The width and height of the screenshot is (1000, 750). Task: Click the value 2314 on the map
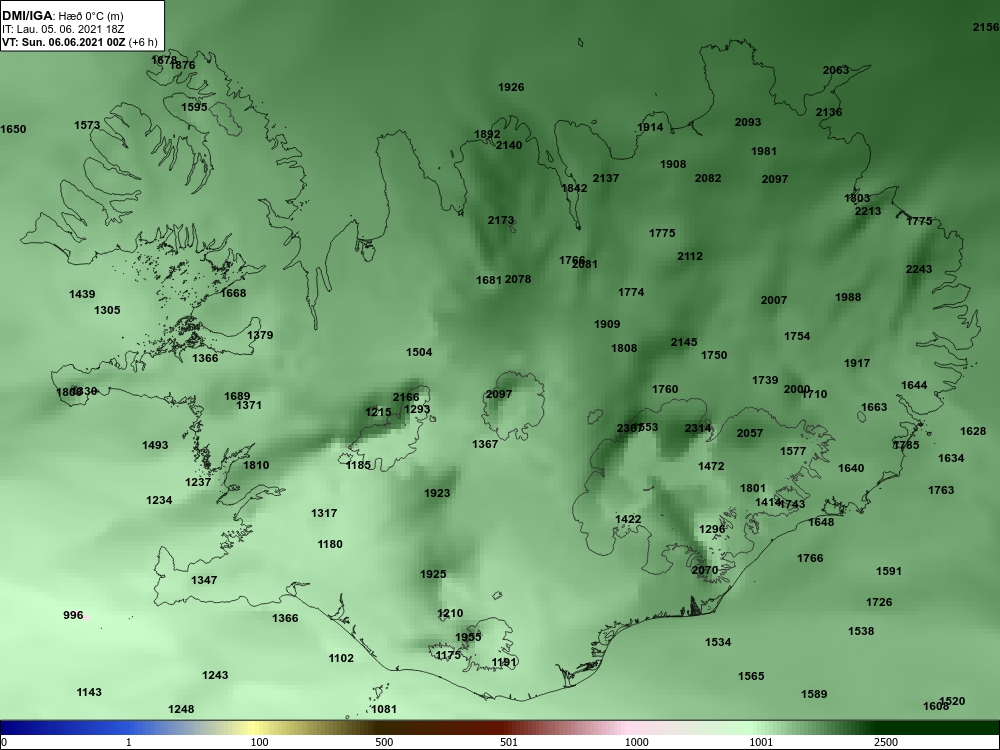tap(697, 429)
